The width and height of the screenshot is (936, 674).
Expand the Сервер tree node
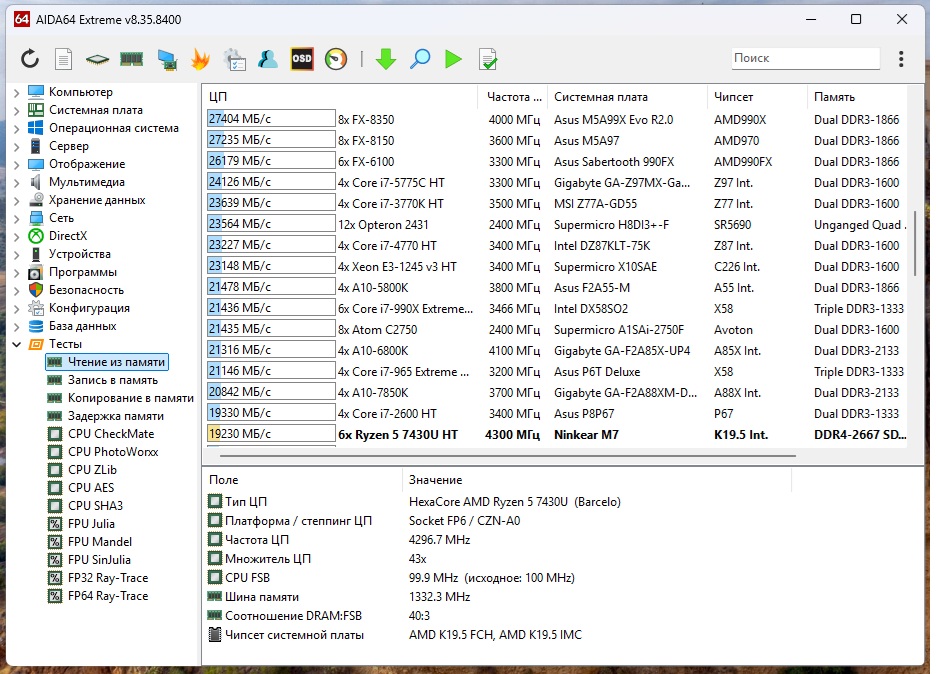(17, 146)
